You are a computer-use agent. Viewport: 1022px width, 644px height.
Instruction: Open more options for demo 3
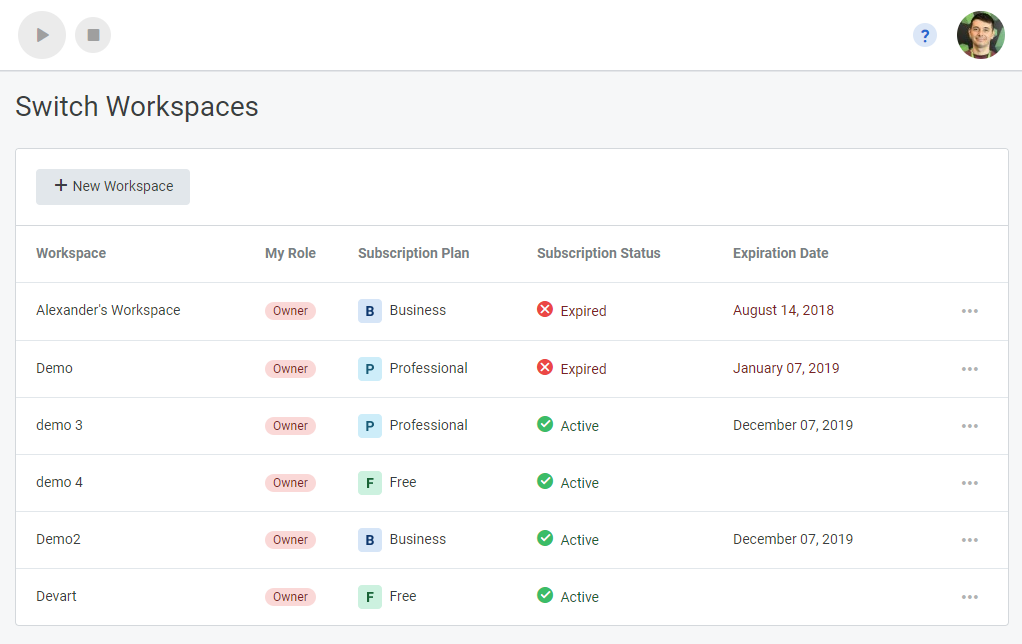click(969, 426)
